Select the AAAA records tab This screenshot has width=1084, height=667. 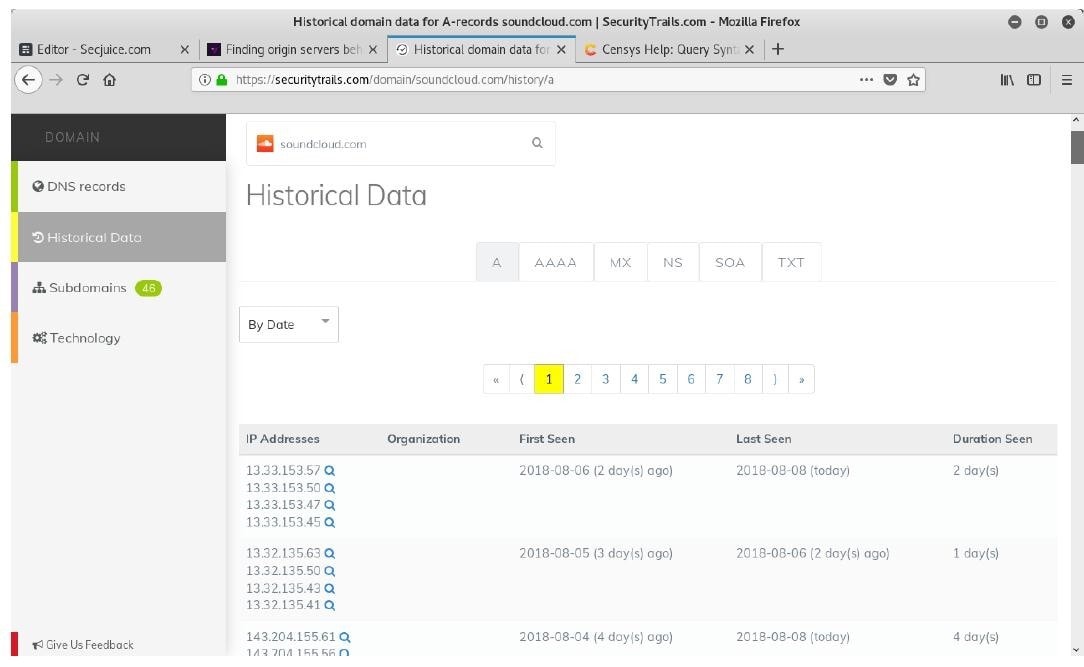point(555,262)
